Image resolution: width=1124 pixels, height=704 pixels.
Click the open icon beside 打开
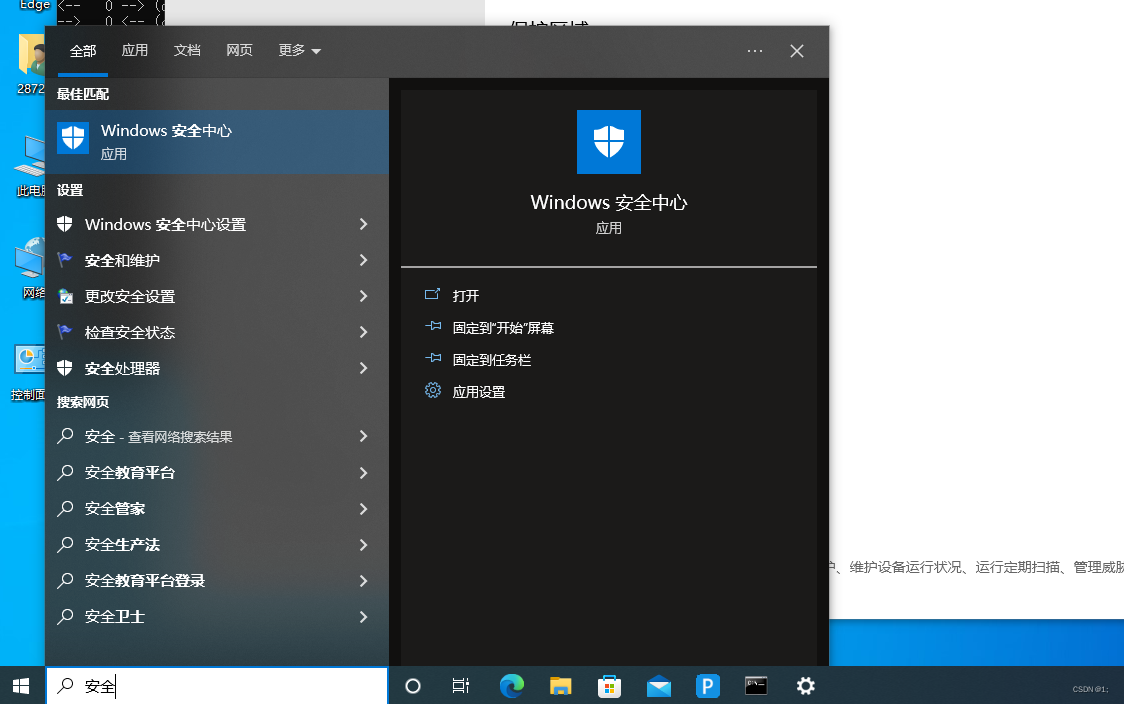click(432, 294)
